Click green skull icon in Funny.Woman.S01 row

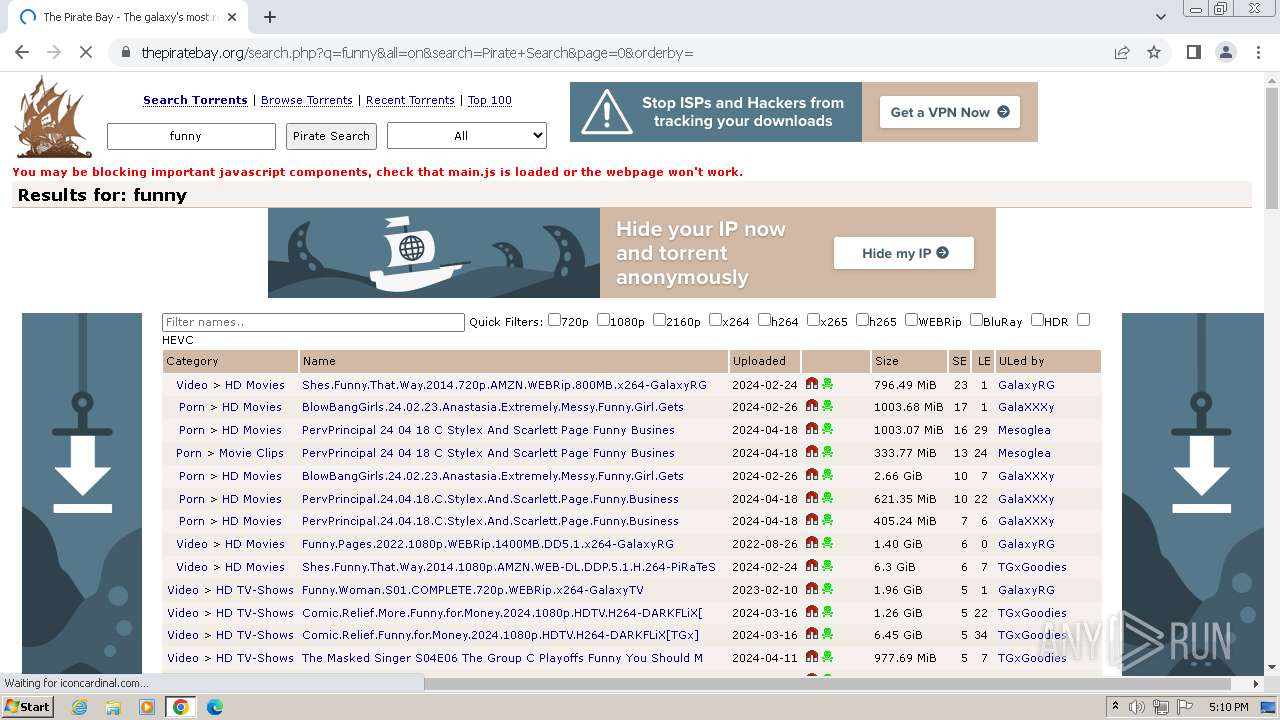coord(827,589)
